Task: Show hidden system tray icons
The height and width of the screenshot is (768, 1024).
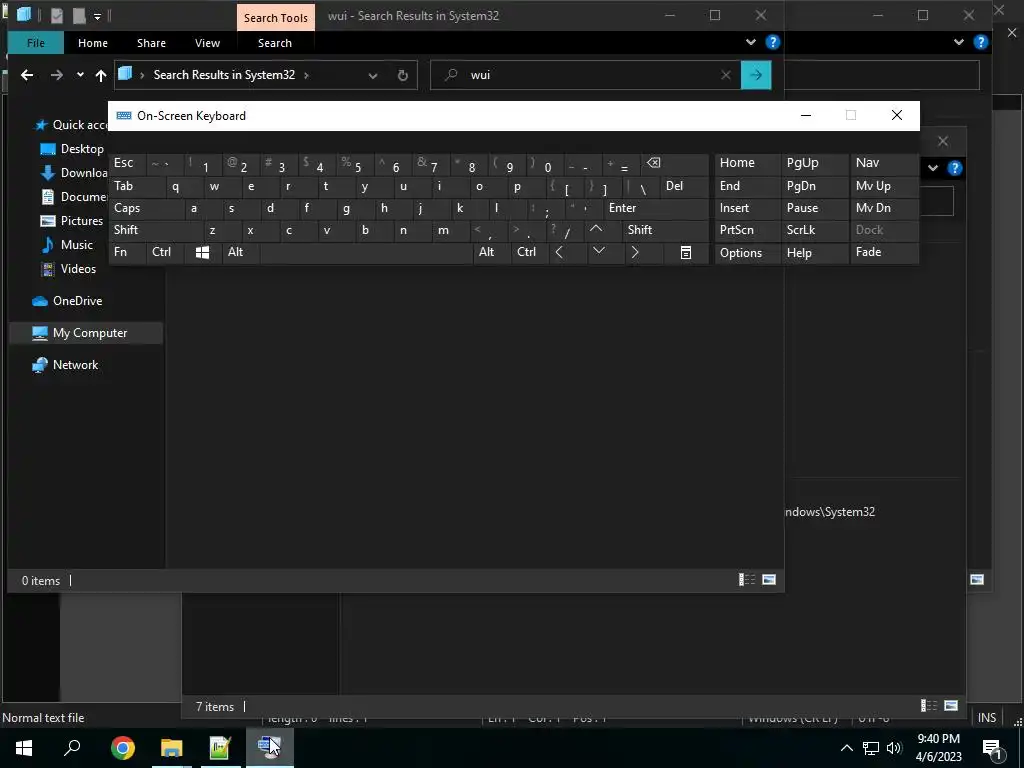Action: tap(846, 748)
